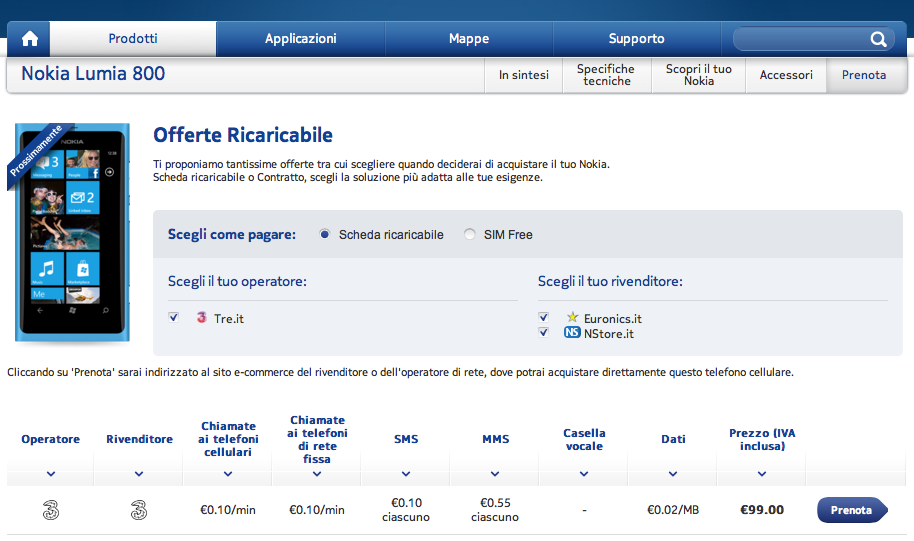Click the home icon in navigation bar
Screen dimensions: 914x541
(29, 39)
